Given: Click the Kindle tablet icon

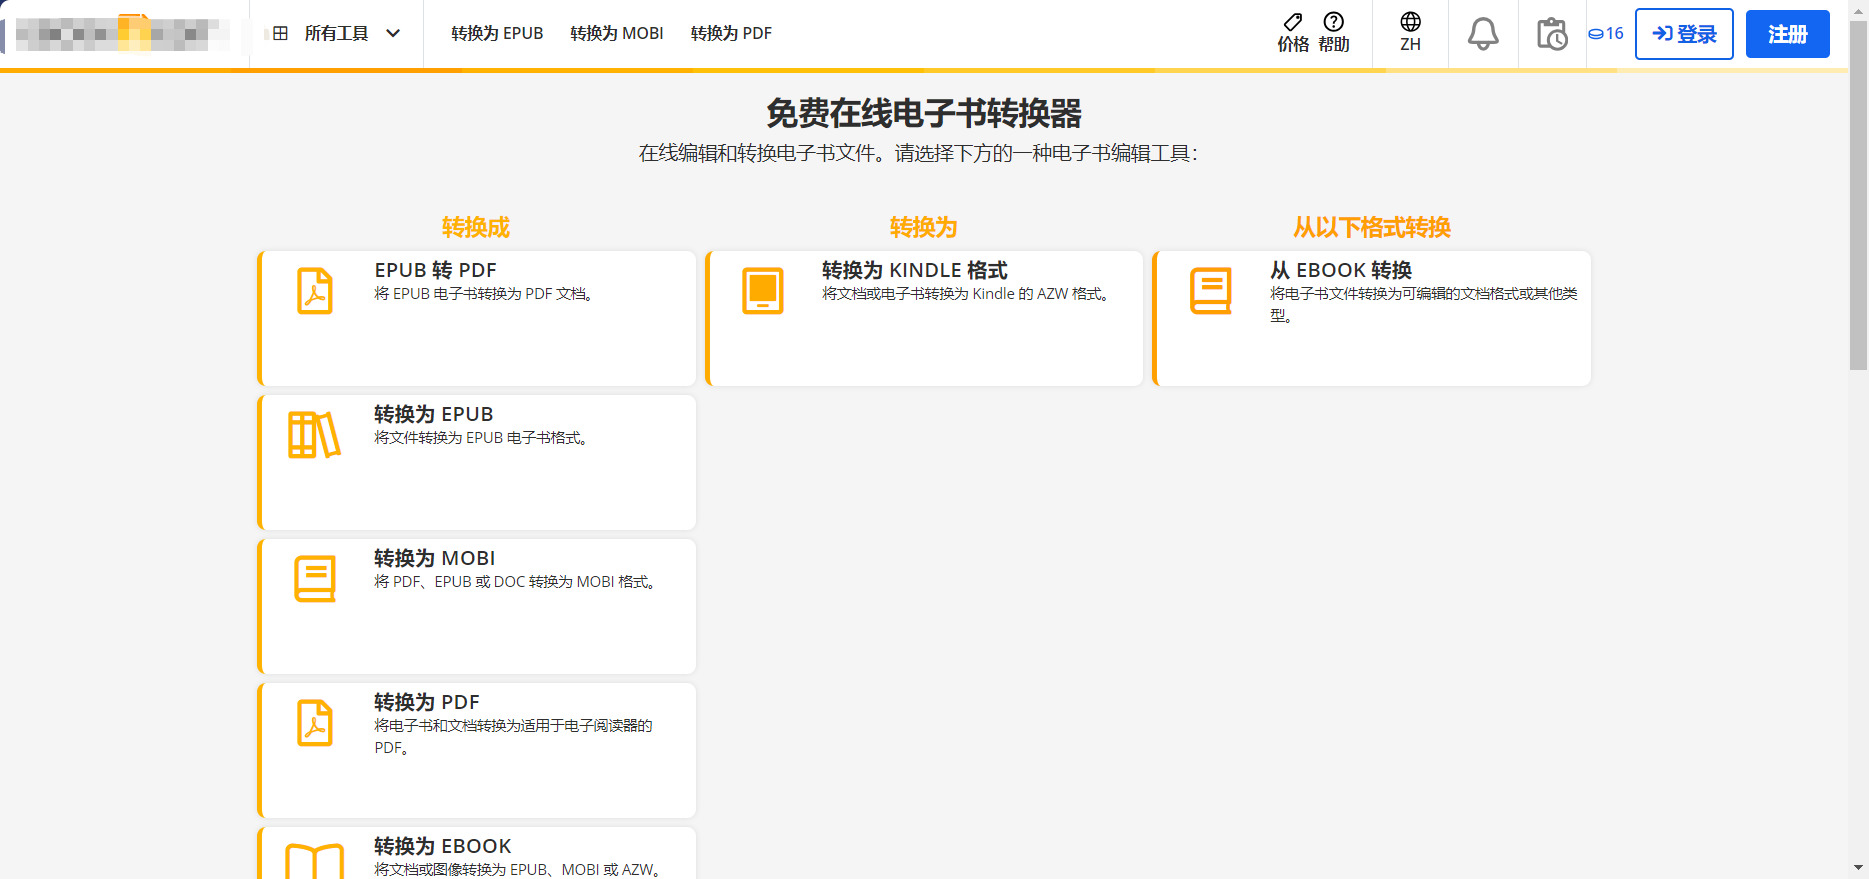Looking at the screenshot, I should 762,291.
